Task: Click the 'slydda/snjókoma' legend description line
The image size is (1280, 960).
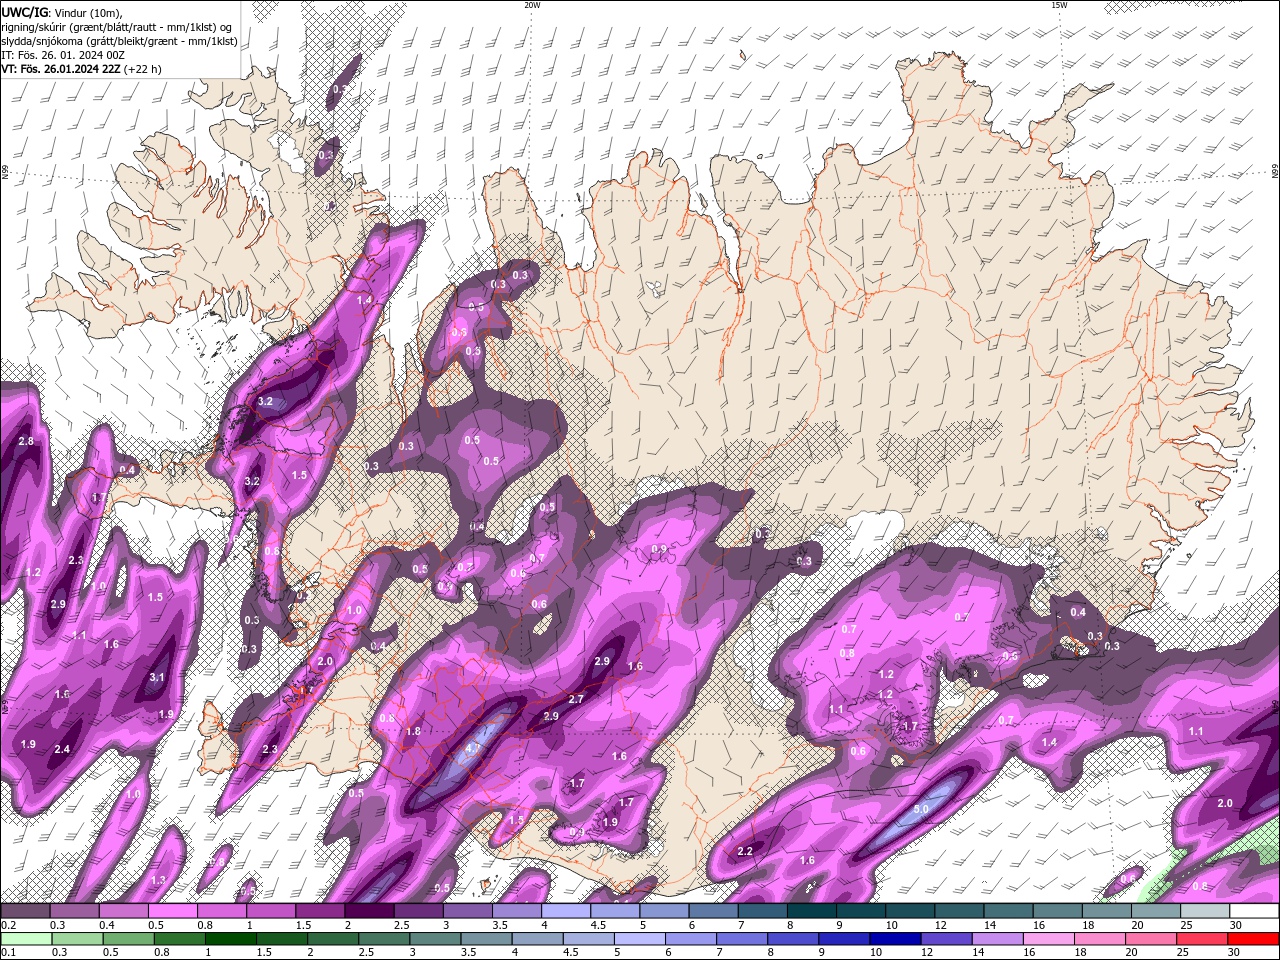Action: (x=119, y=41)
